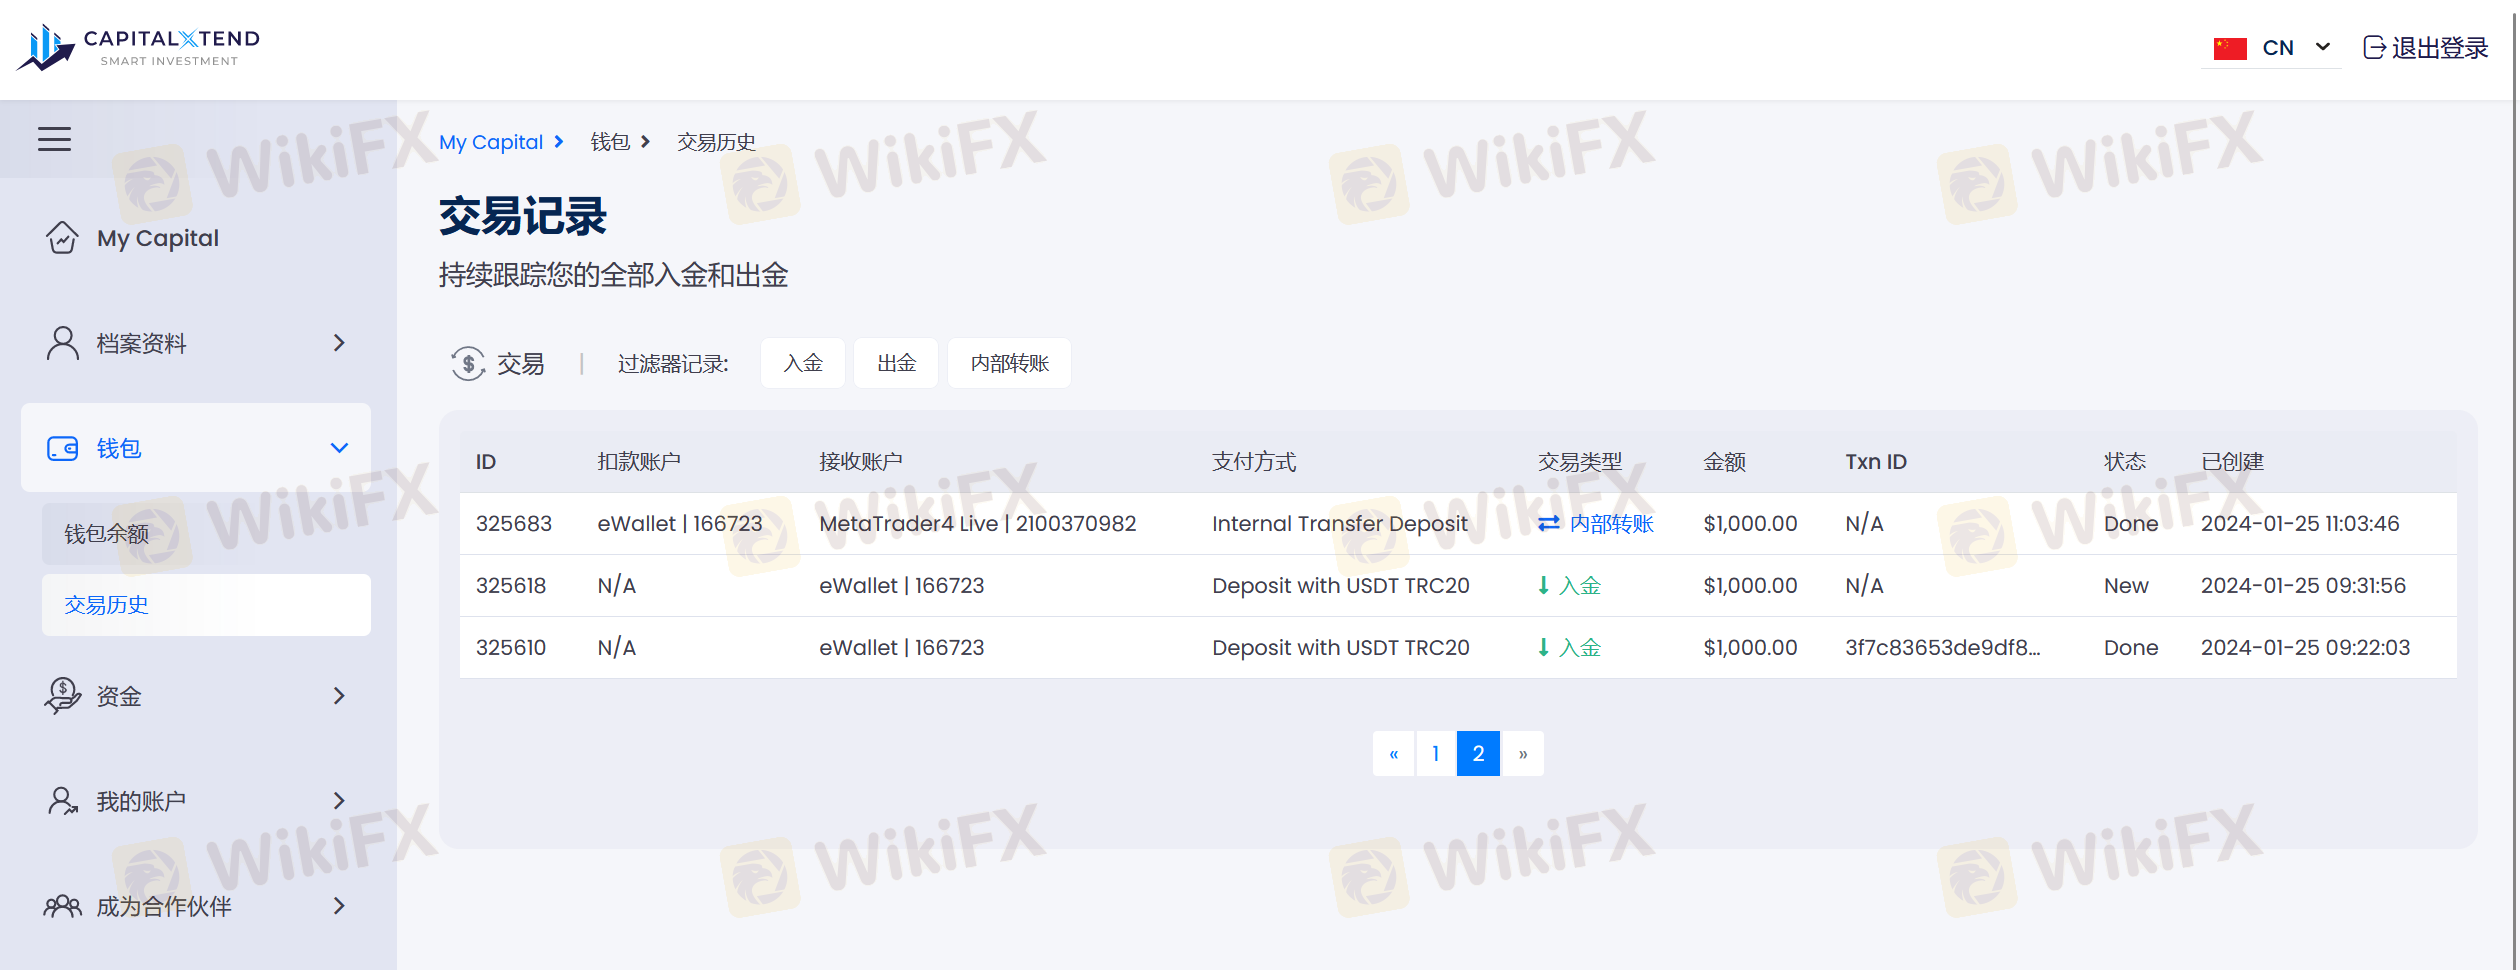This screenshot has height=970, width=2520.
Task: Click the my accounts user icon
Action: pos(62,801)
